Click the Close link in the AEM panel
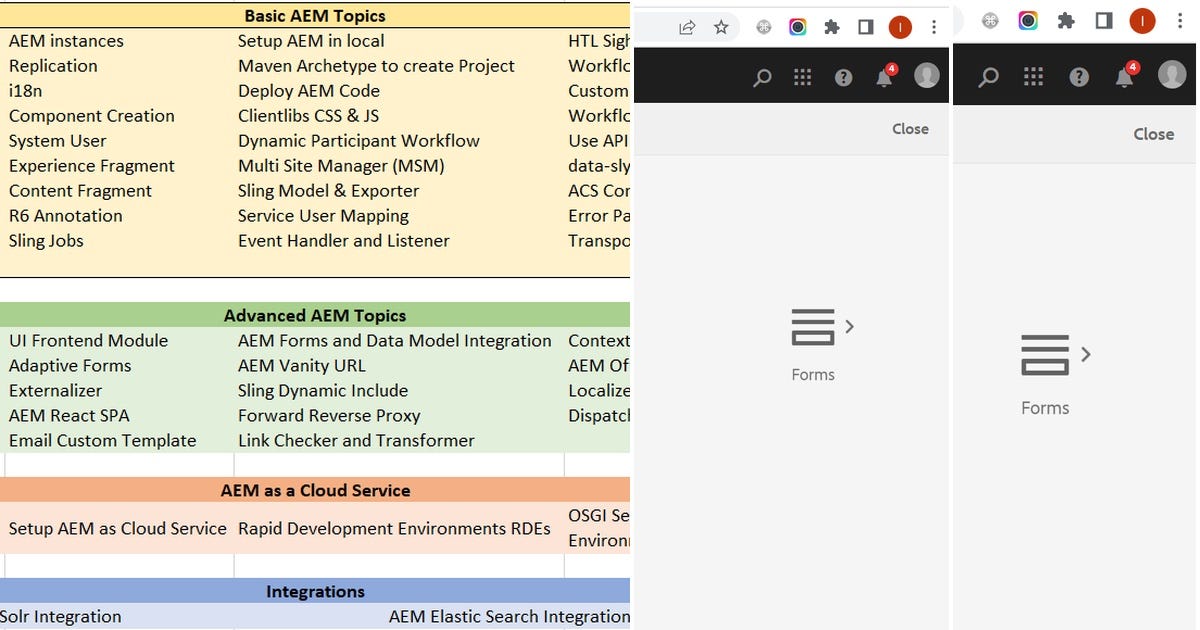The height and width of the screenshot is (630, 1200). (x=910, y=129)
